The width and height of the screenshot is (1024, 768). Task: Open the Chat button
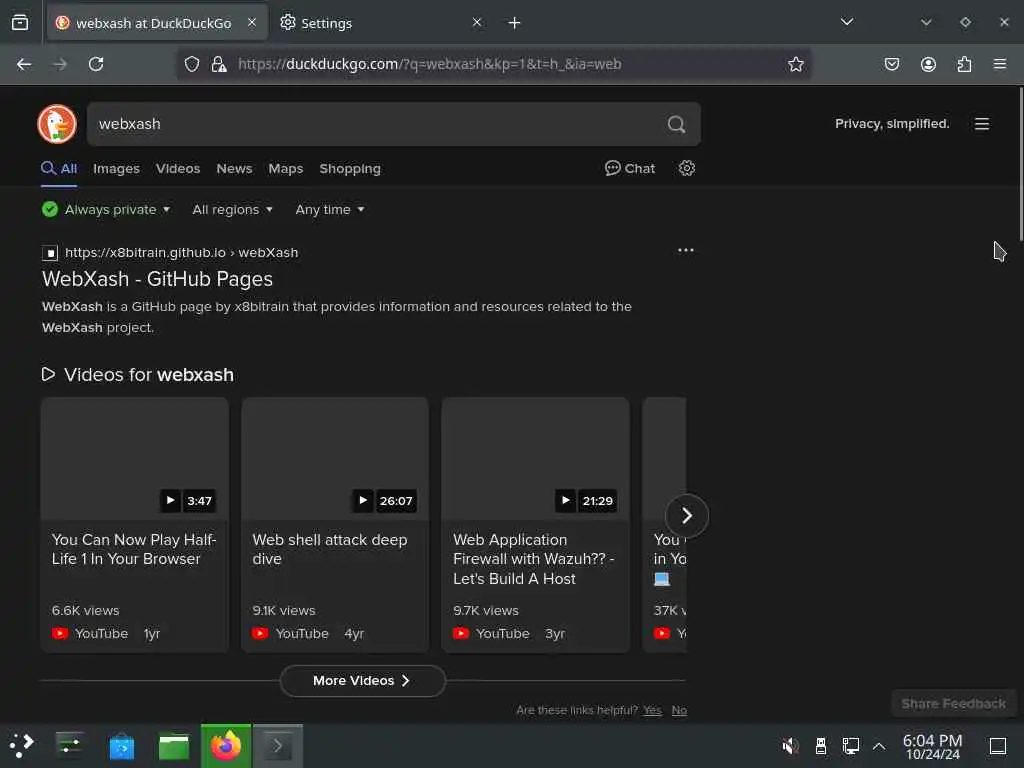(x=630, y=168)
